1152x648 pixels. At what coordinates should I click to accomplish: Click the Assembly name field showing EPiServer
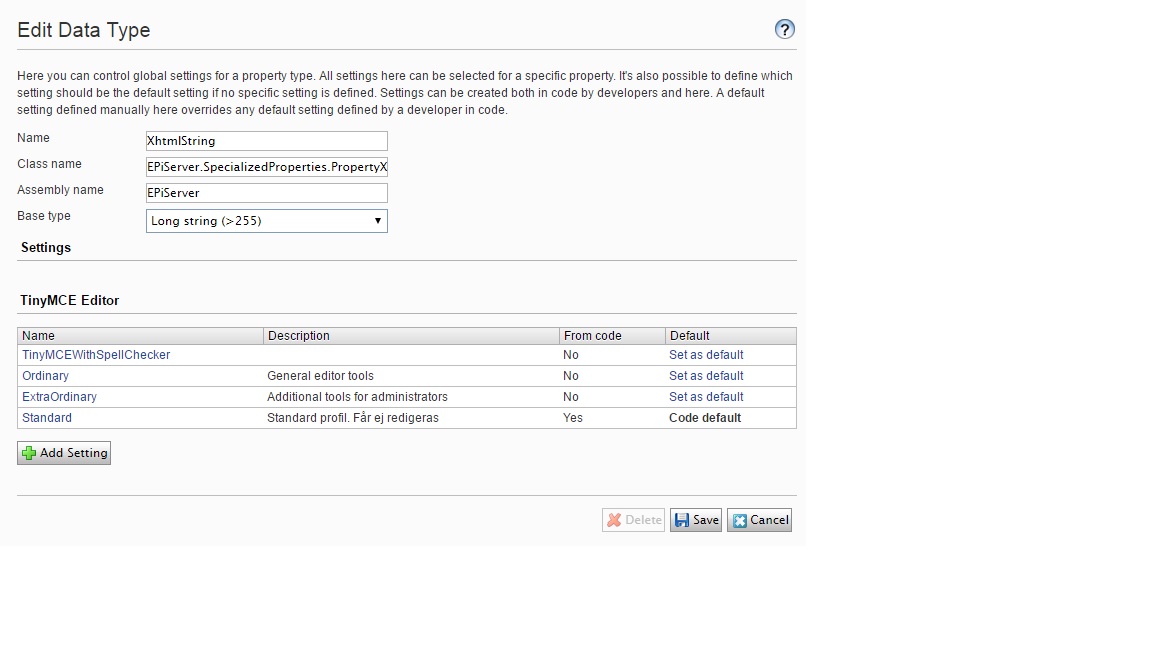266,192
